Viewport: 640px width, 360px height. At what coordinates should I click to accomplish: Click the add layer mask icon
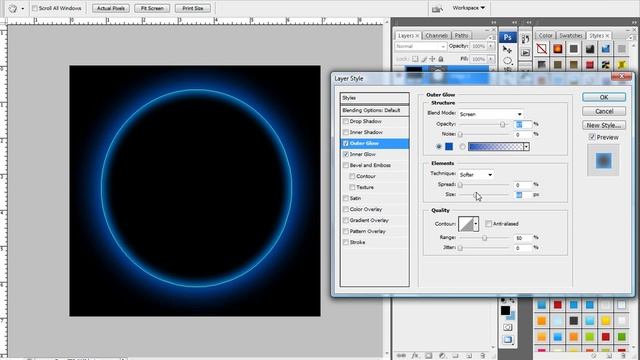pos(429,356)
